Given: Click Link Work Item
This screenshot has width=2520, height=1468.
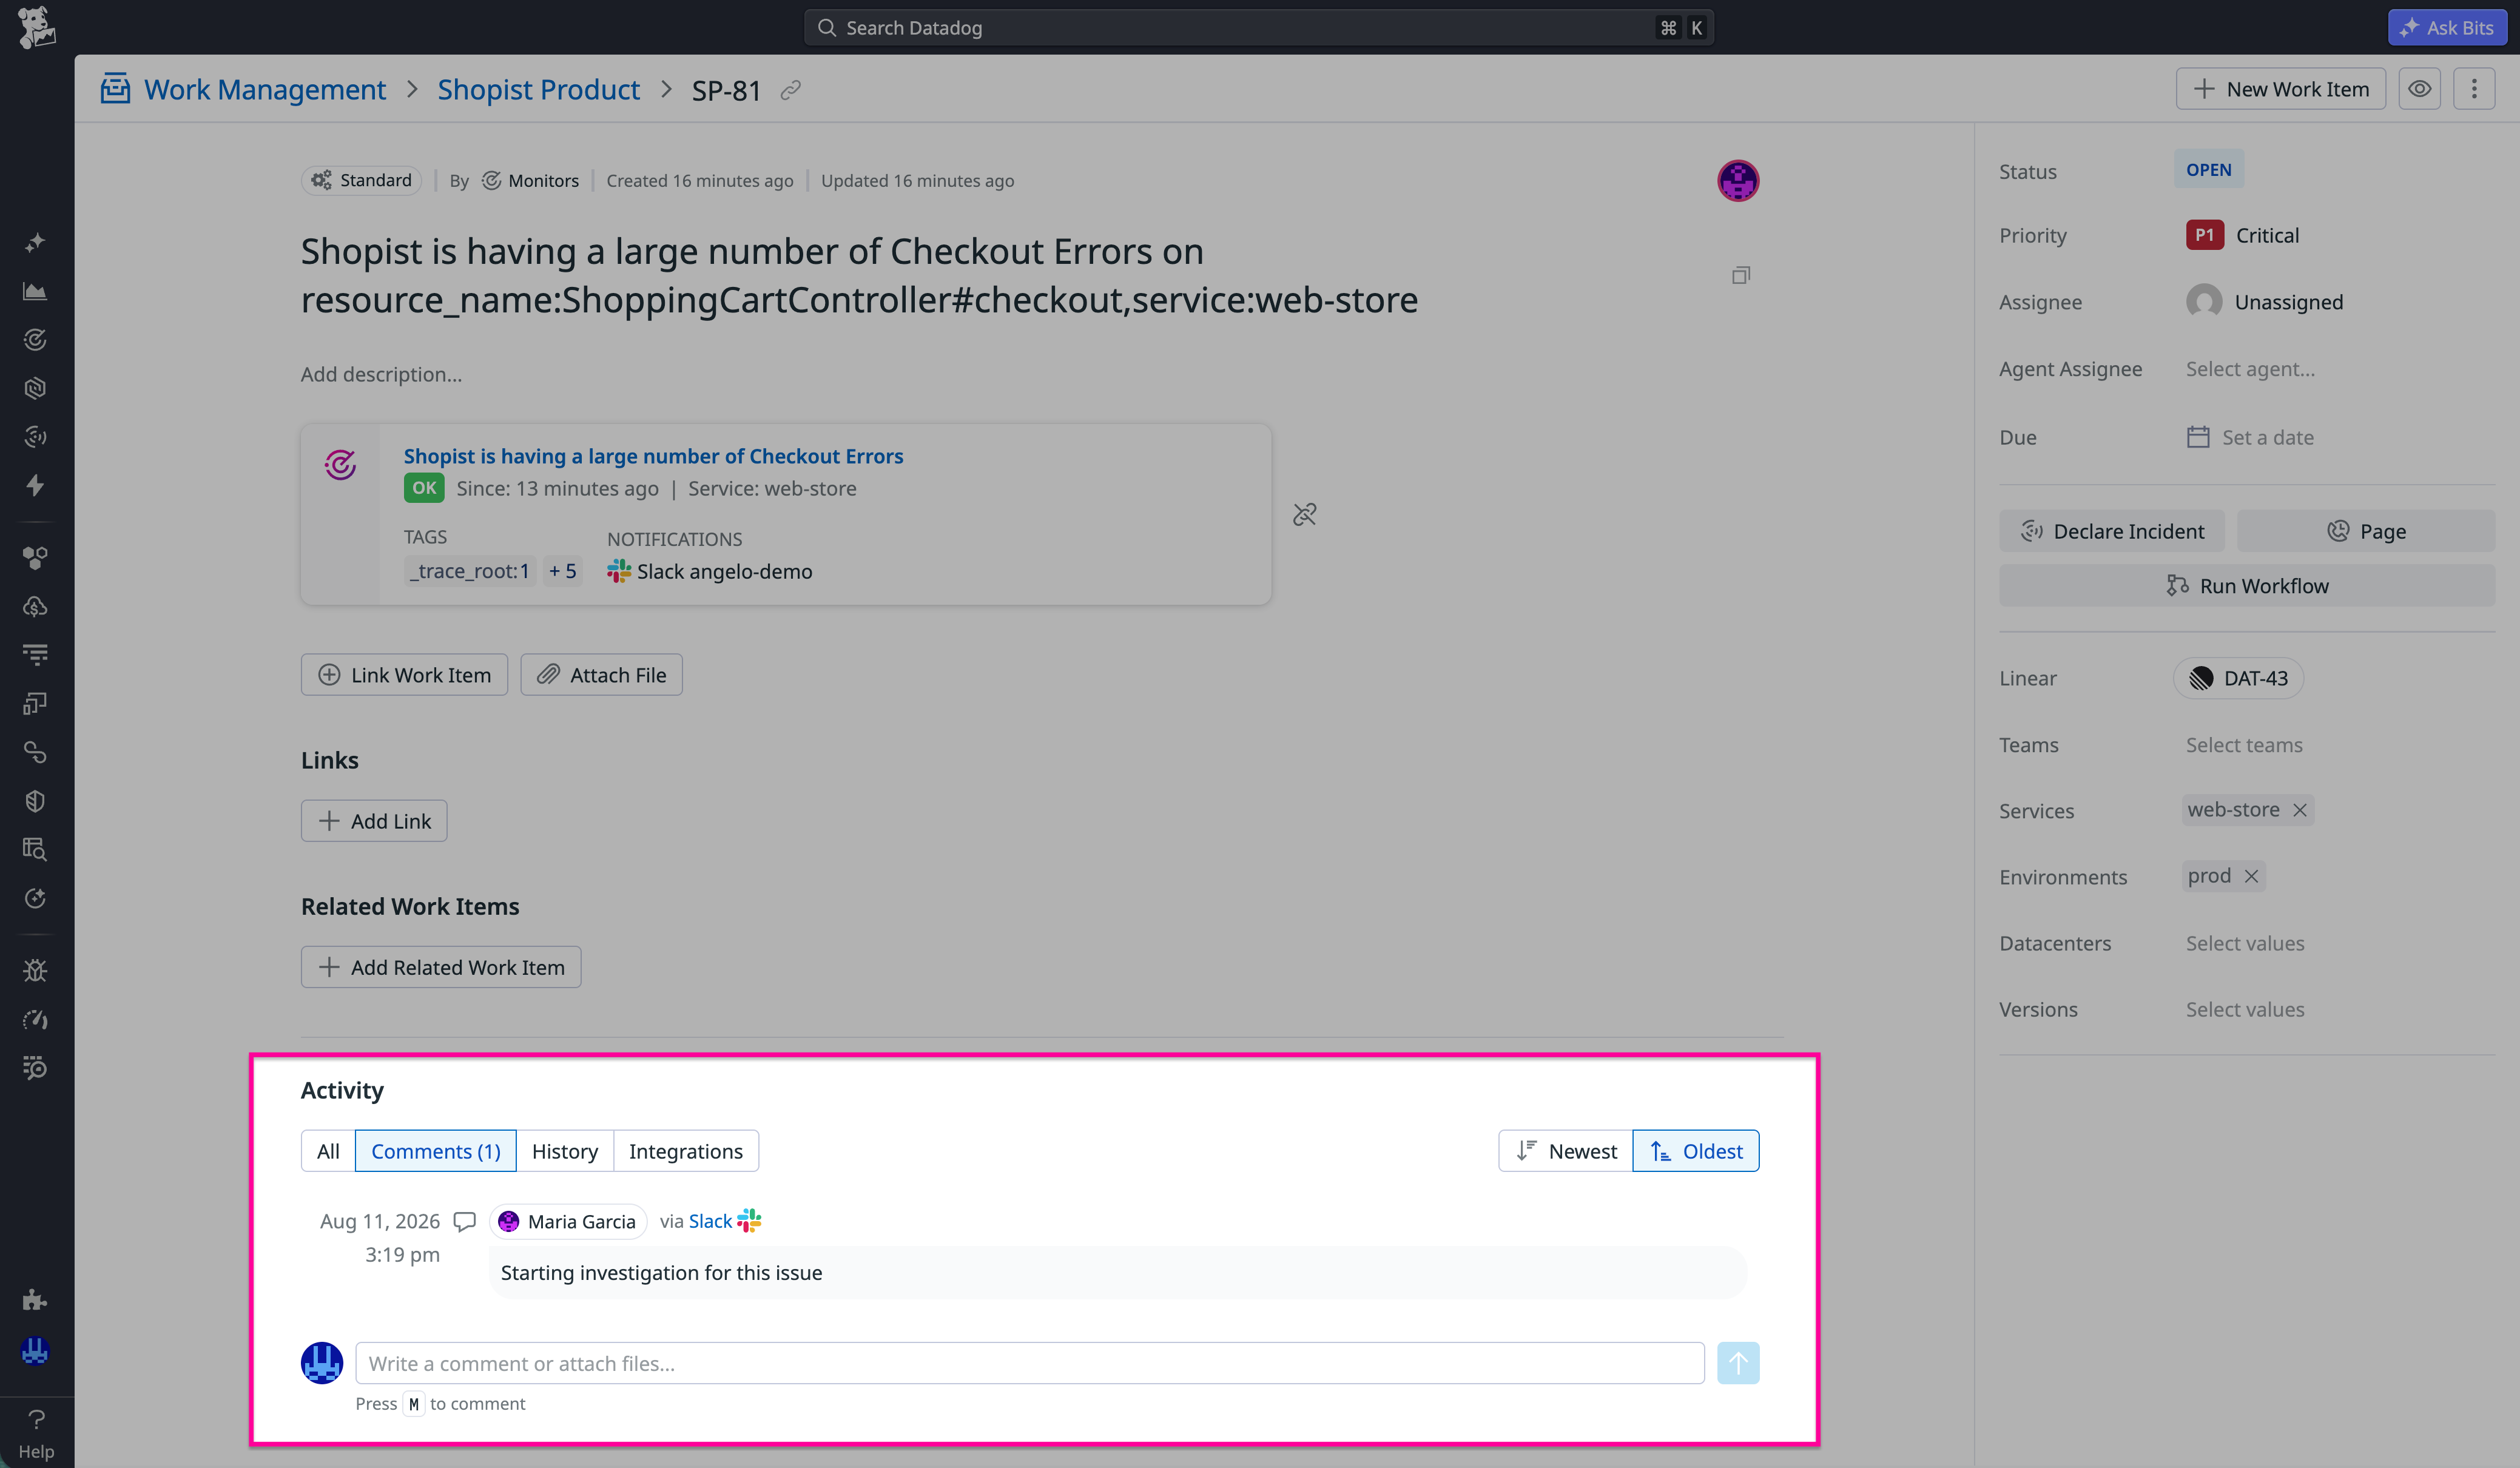Looking at the screenshot, I should pyautogui.click(x=404, y=675).
